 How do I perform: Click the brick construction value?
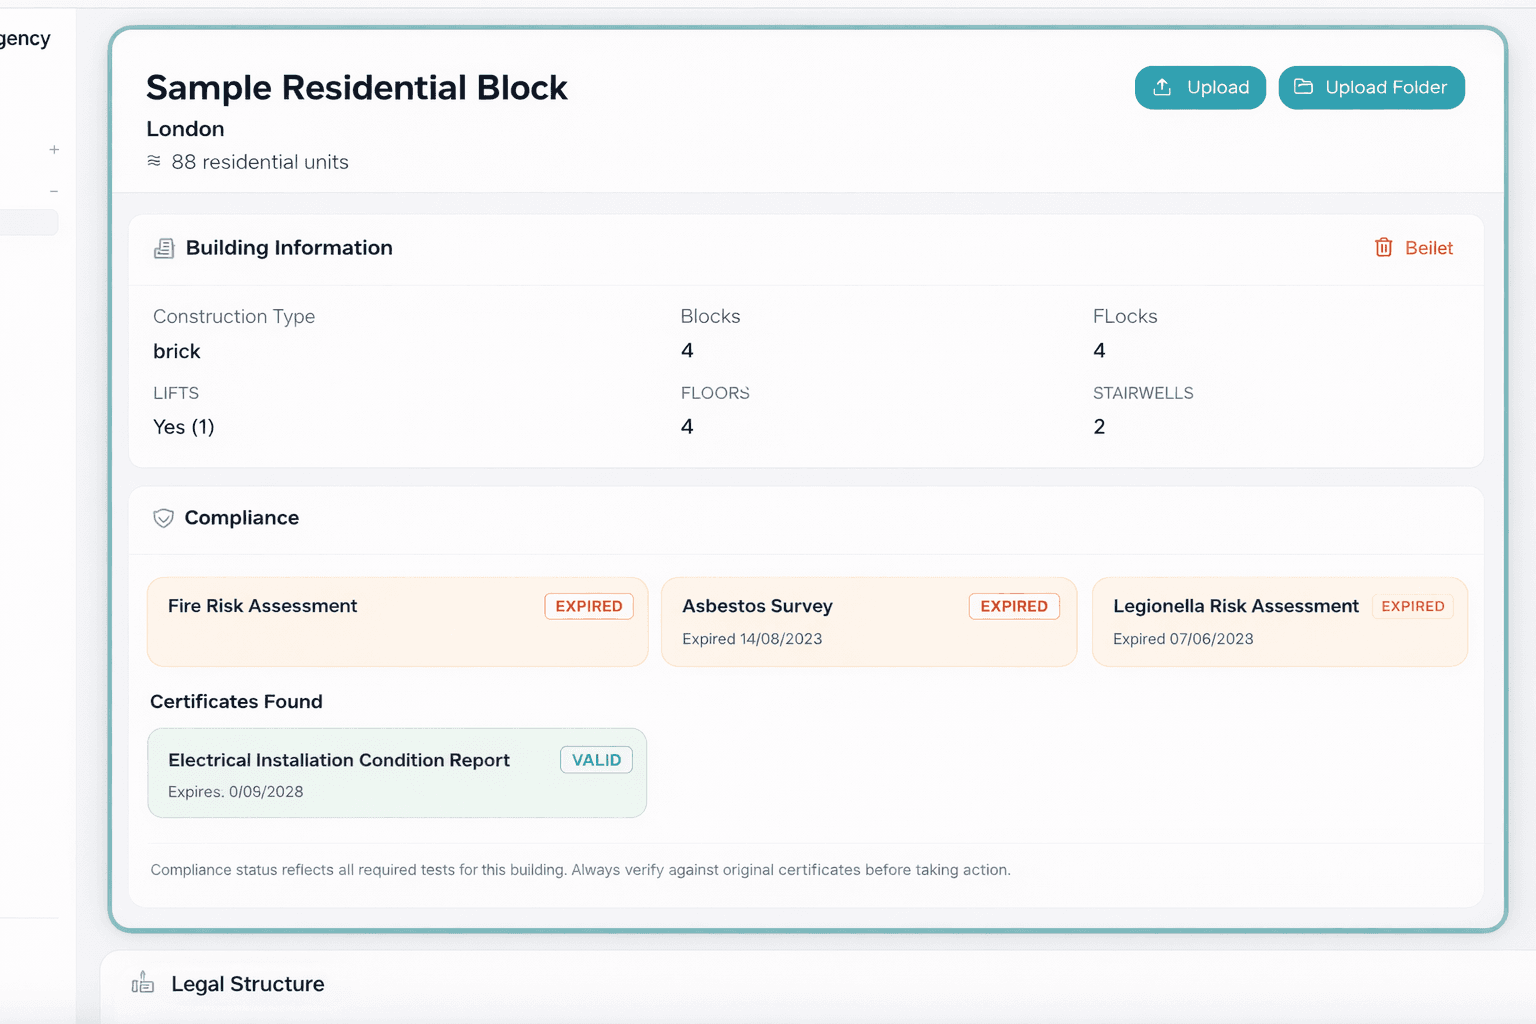[x=177, y=351]
